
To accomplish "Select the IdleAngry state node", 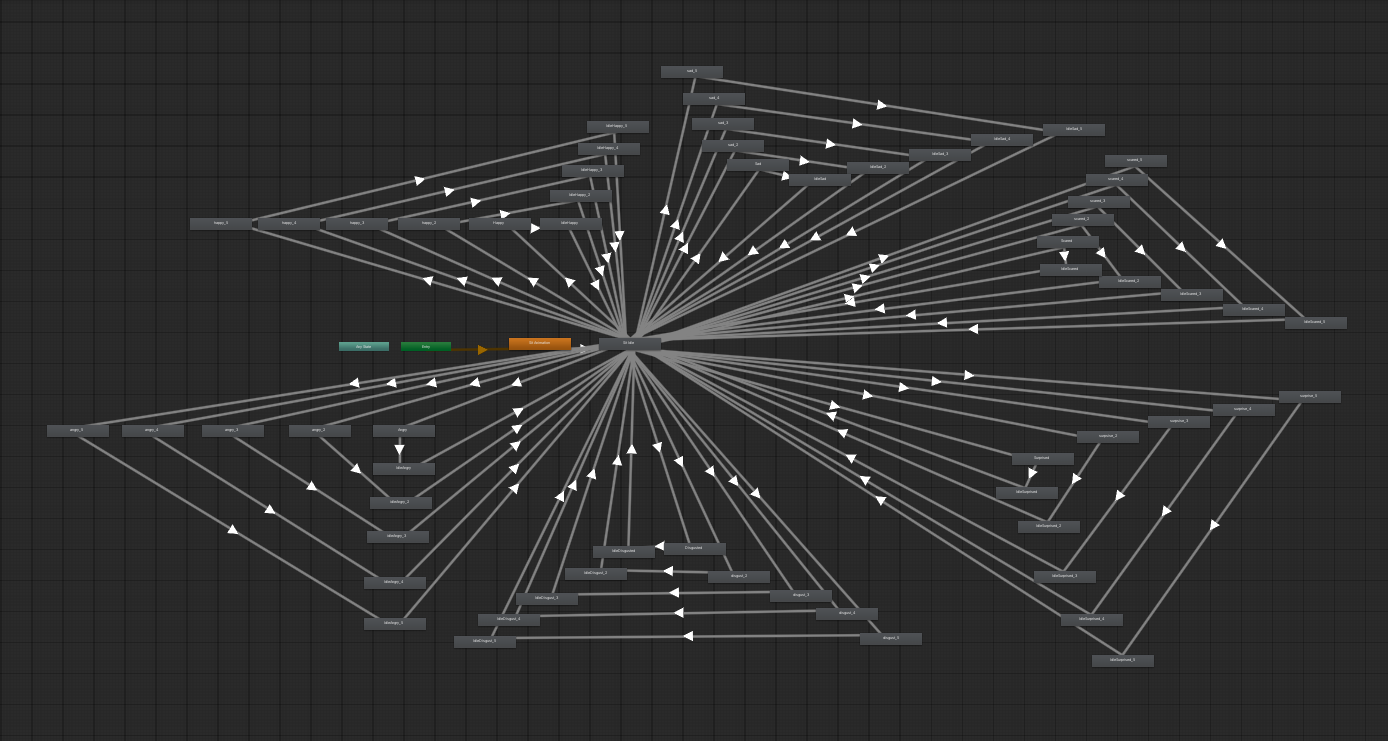I will pyautogui.click(x=404, y=469).
